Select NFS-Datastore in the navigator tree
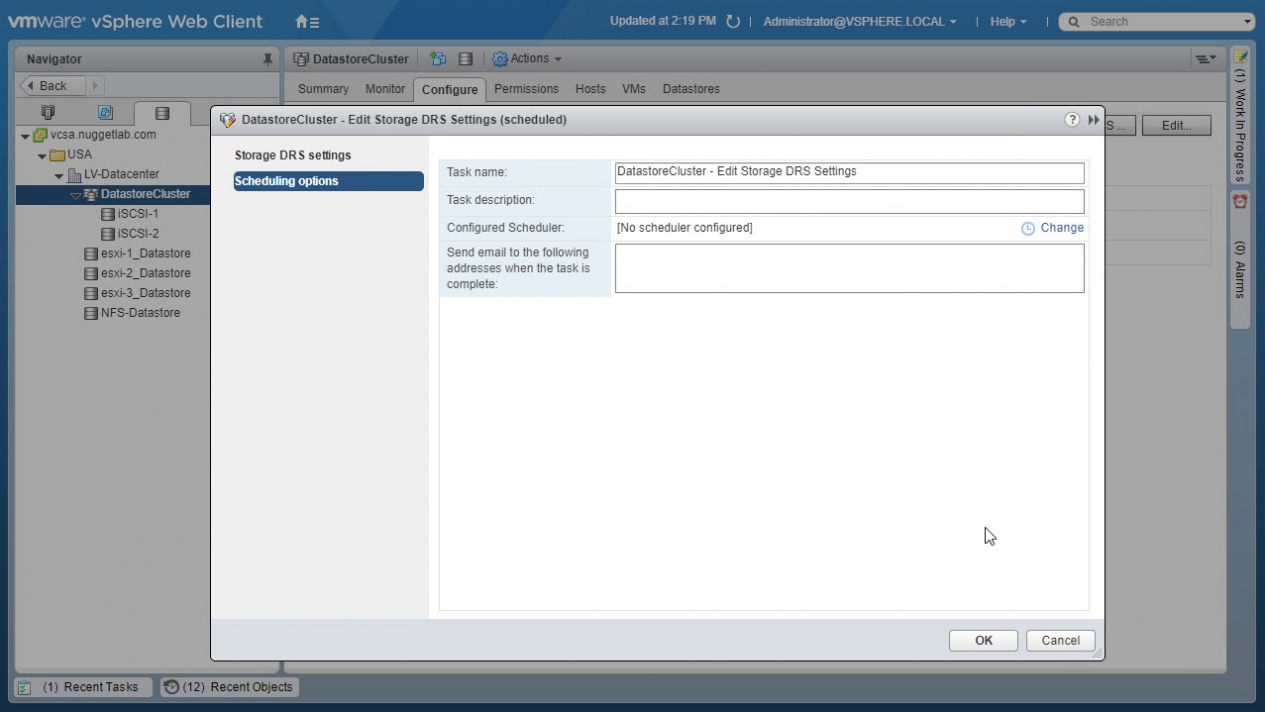Viewport: 1265px width, 712px height. (x=140, y=313)
